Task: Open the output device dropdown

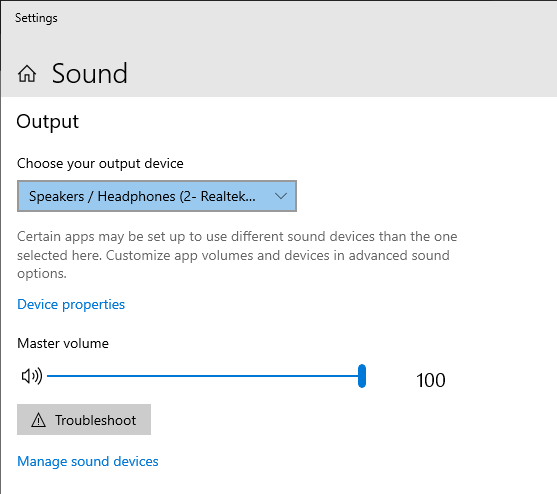Action: (157, 196)
